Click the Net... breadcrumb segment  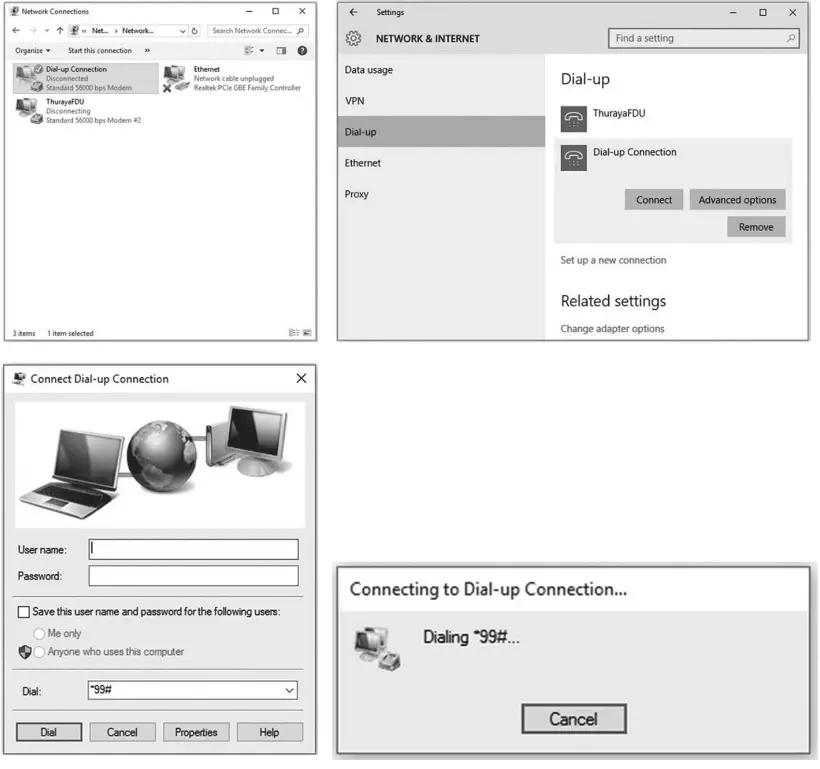100,31
